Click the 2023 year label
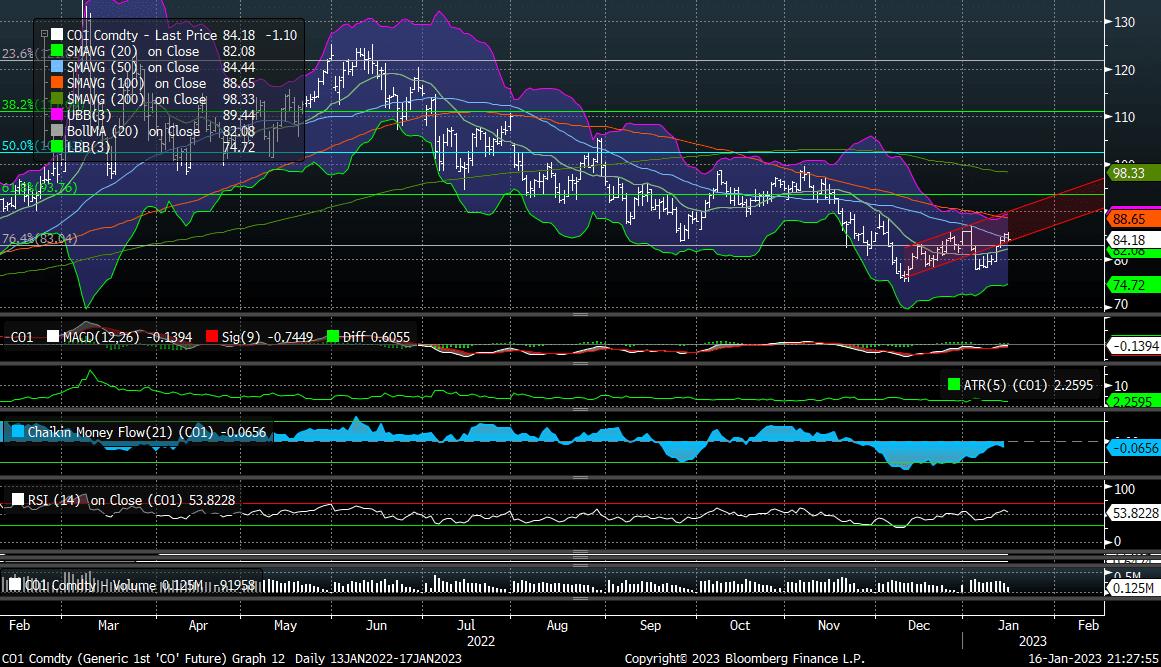The image size is (1161, 667). [x=1033, y=641]
